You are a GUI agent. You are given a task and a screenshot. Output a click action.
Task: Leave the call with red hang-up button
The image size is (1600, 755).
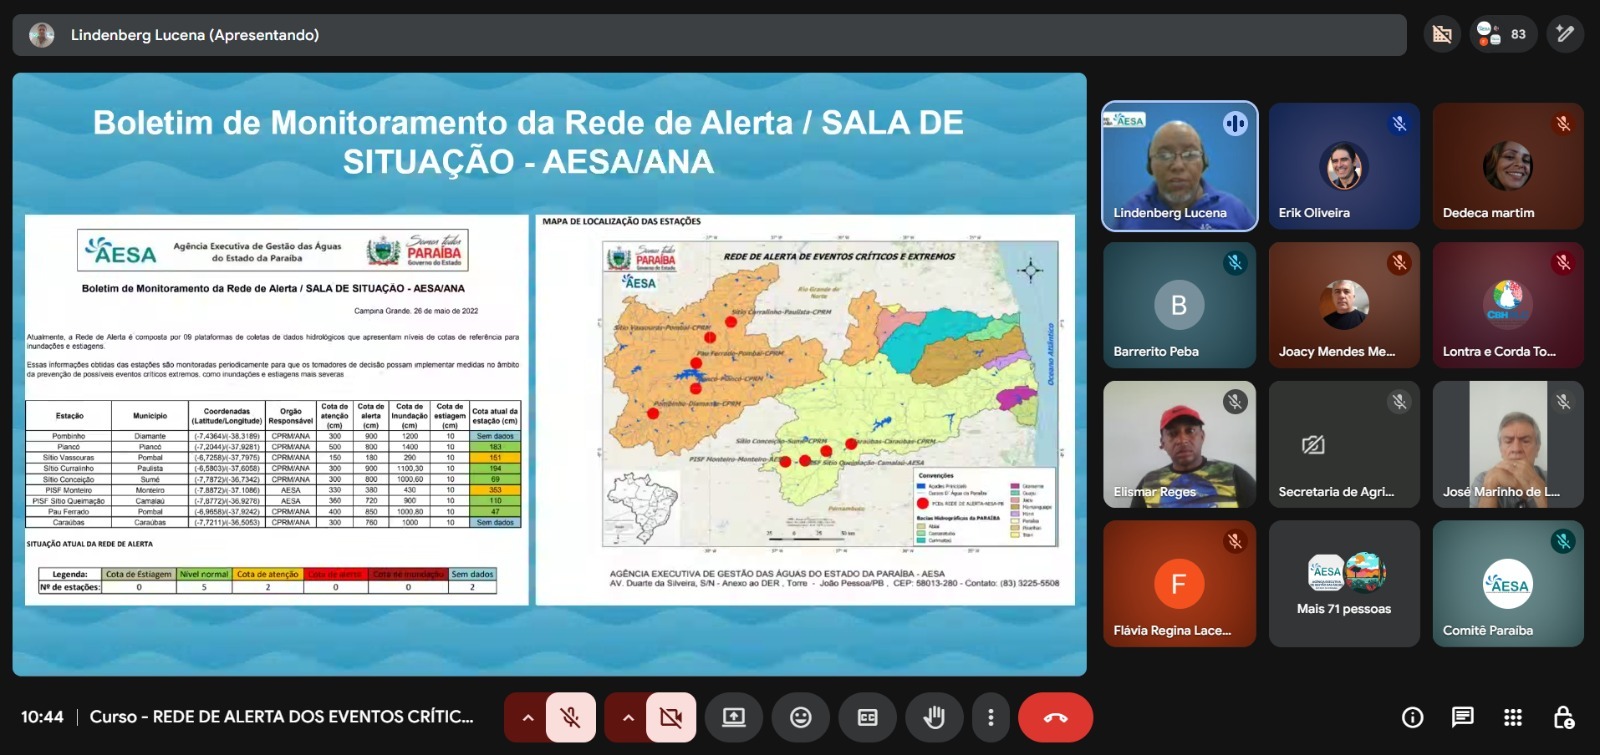(1055, 718)
